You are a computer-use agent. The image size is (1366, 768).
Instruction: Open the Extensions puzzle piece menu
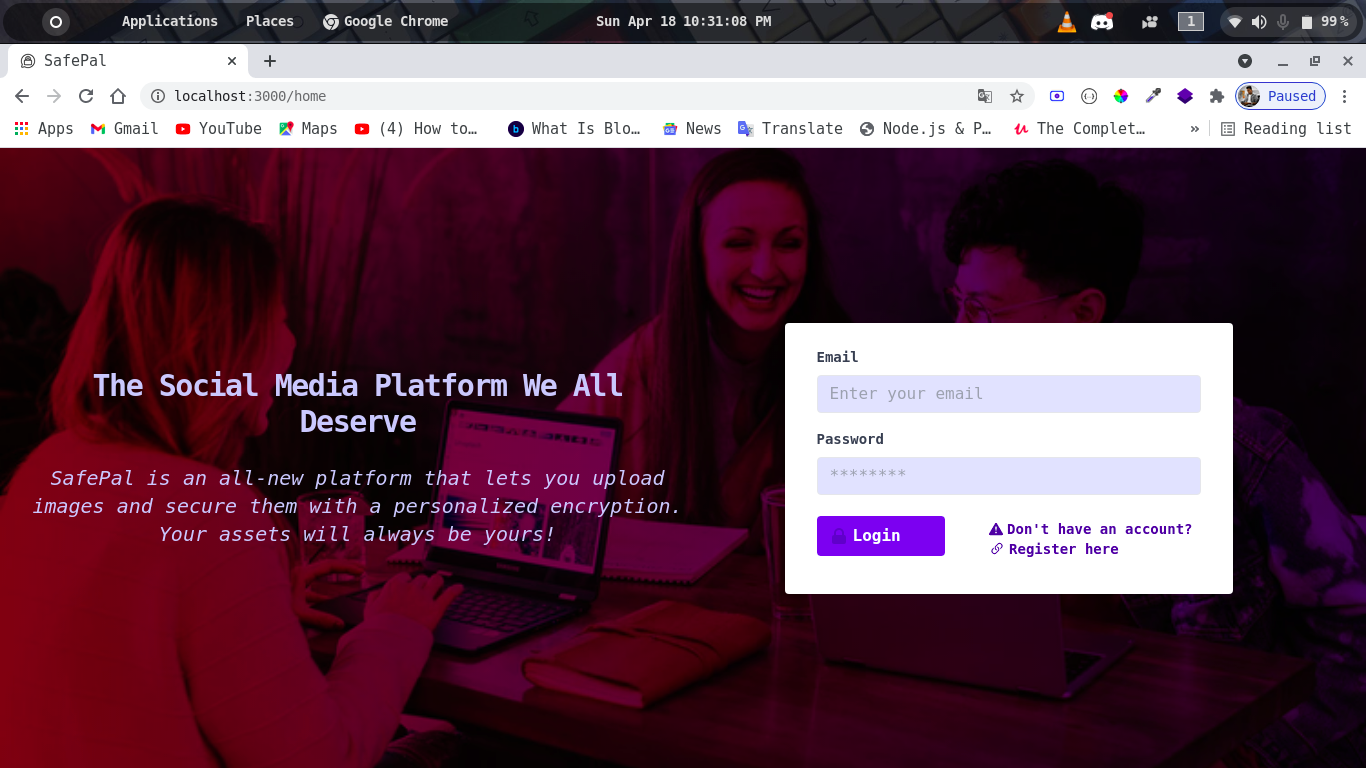1217,96
